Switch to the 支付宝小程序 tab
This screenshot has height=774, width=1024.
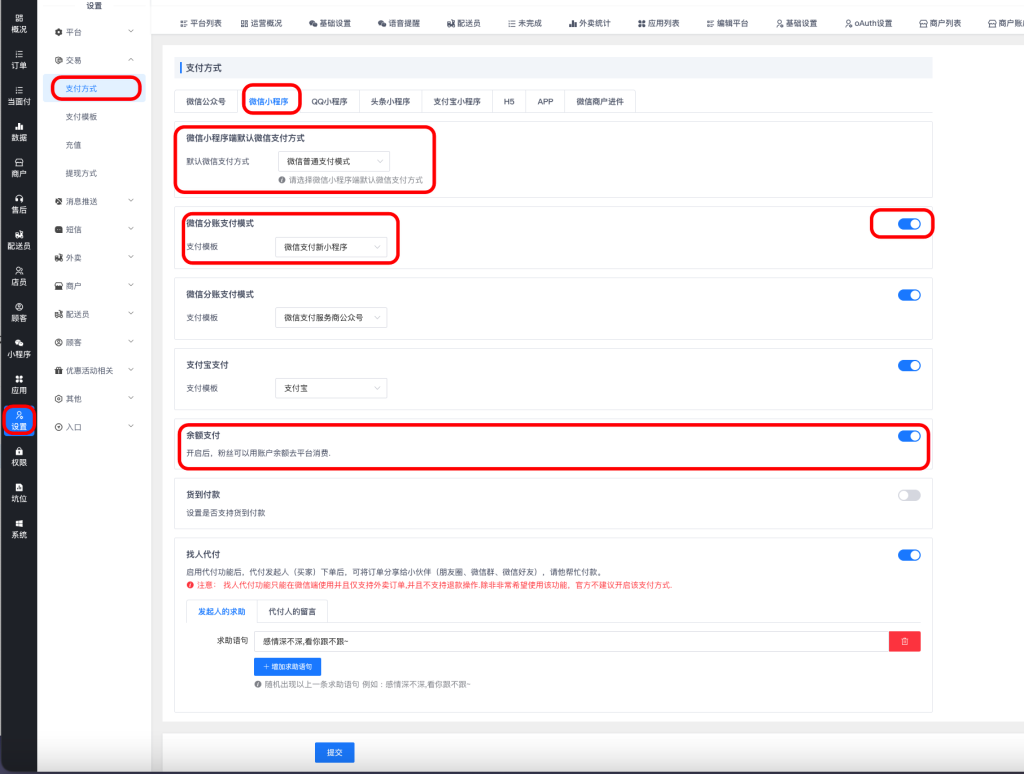[456, 101]
